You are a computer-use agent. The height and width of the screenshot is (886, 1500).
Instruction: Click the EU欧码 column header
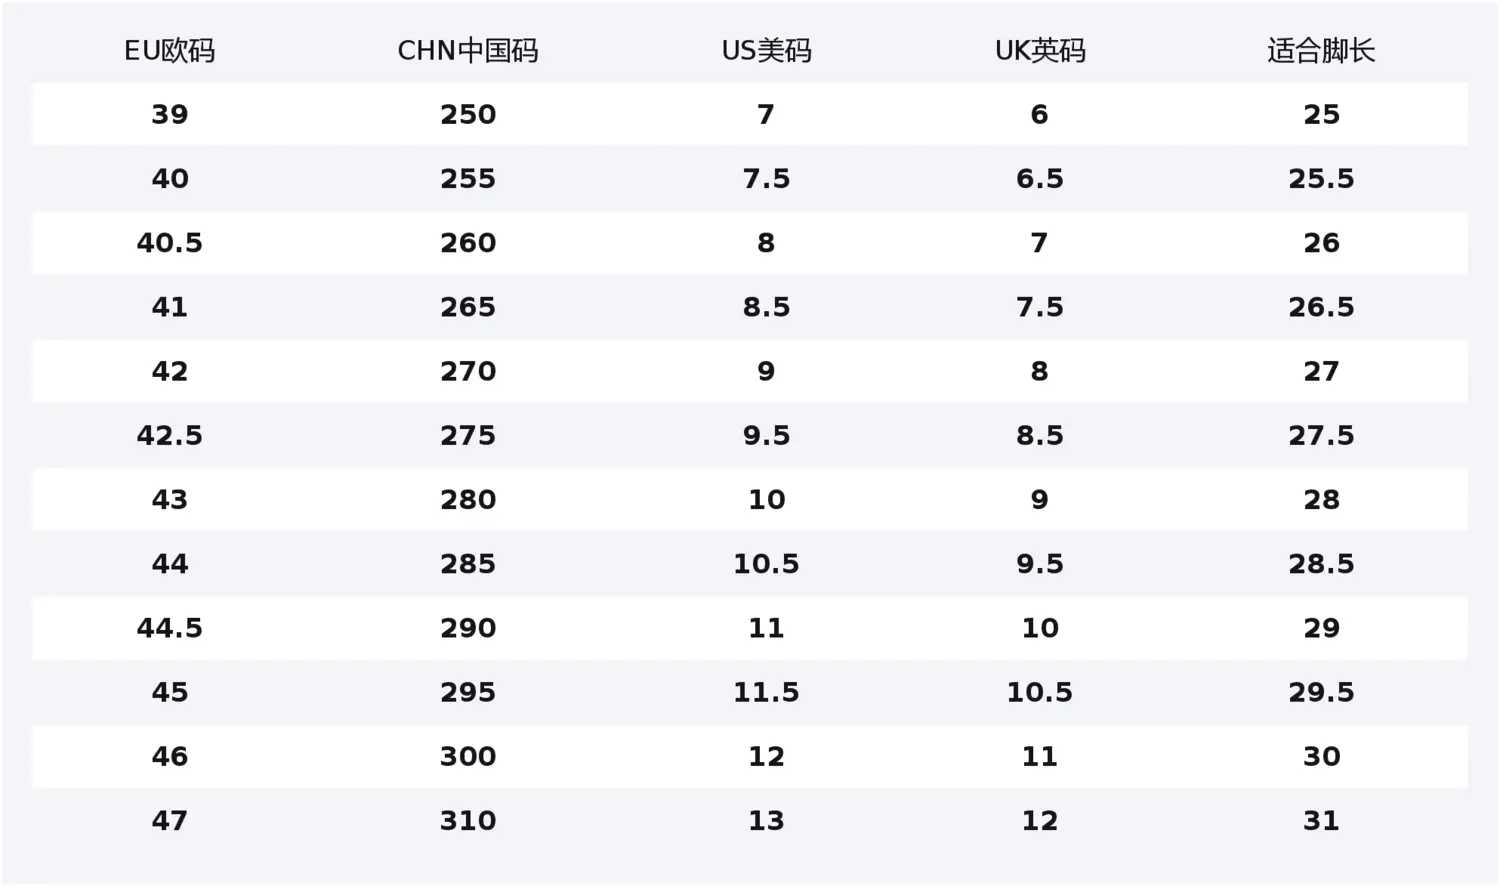coord(170,51)
